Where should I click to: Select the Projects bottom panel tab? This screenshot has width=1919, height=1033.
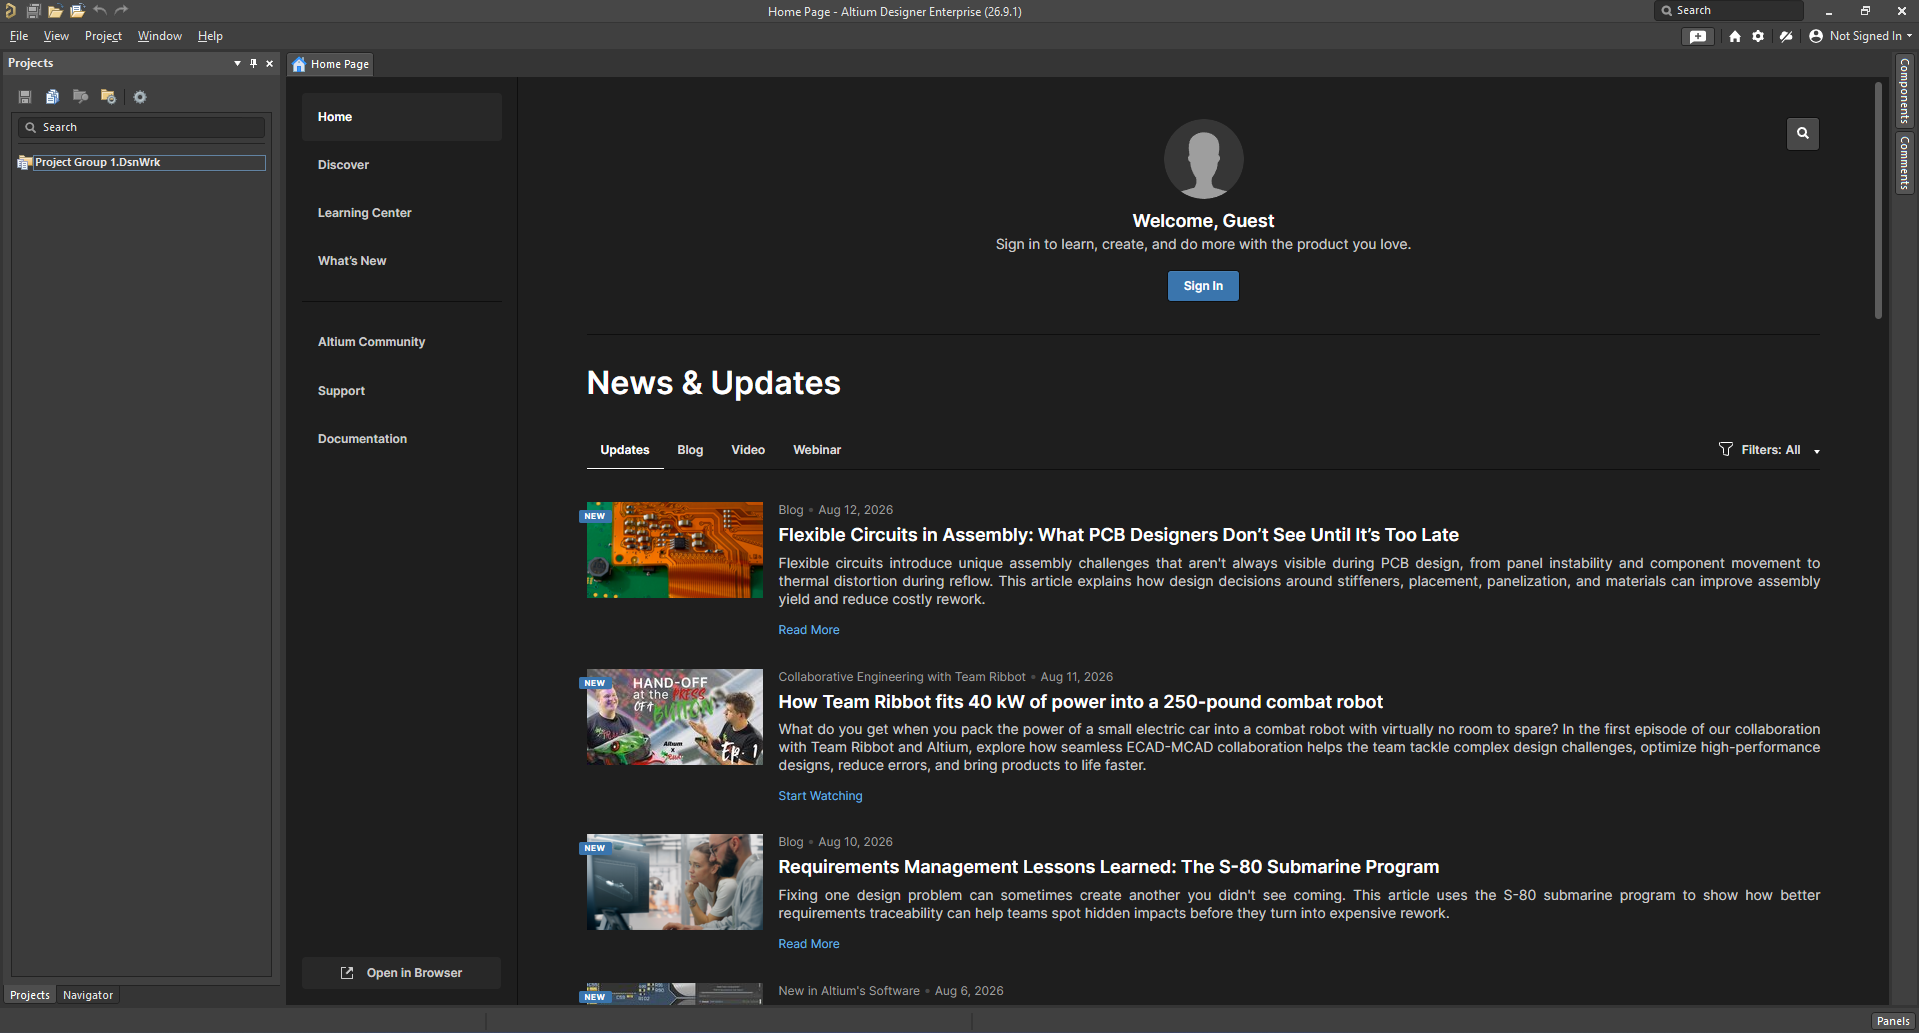pyautogui.click(x=30, y=995)
